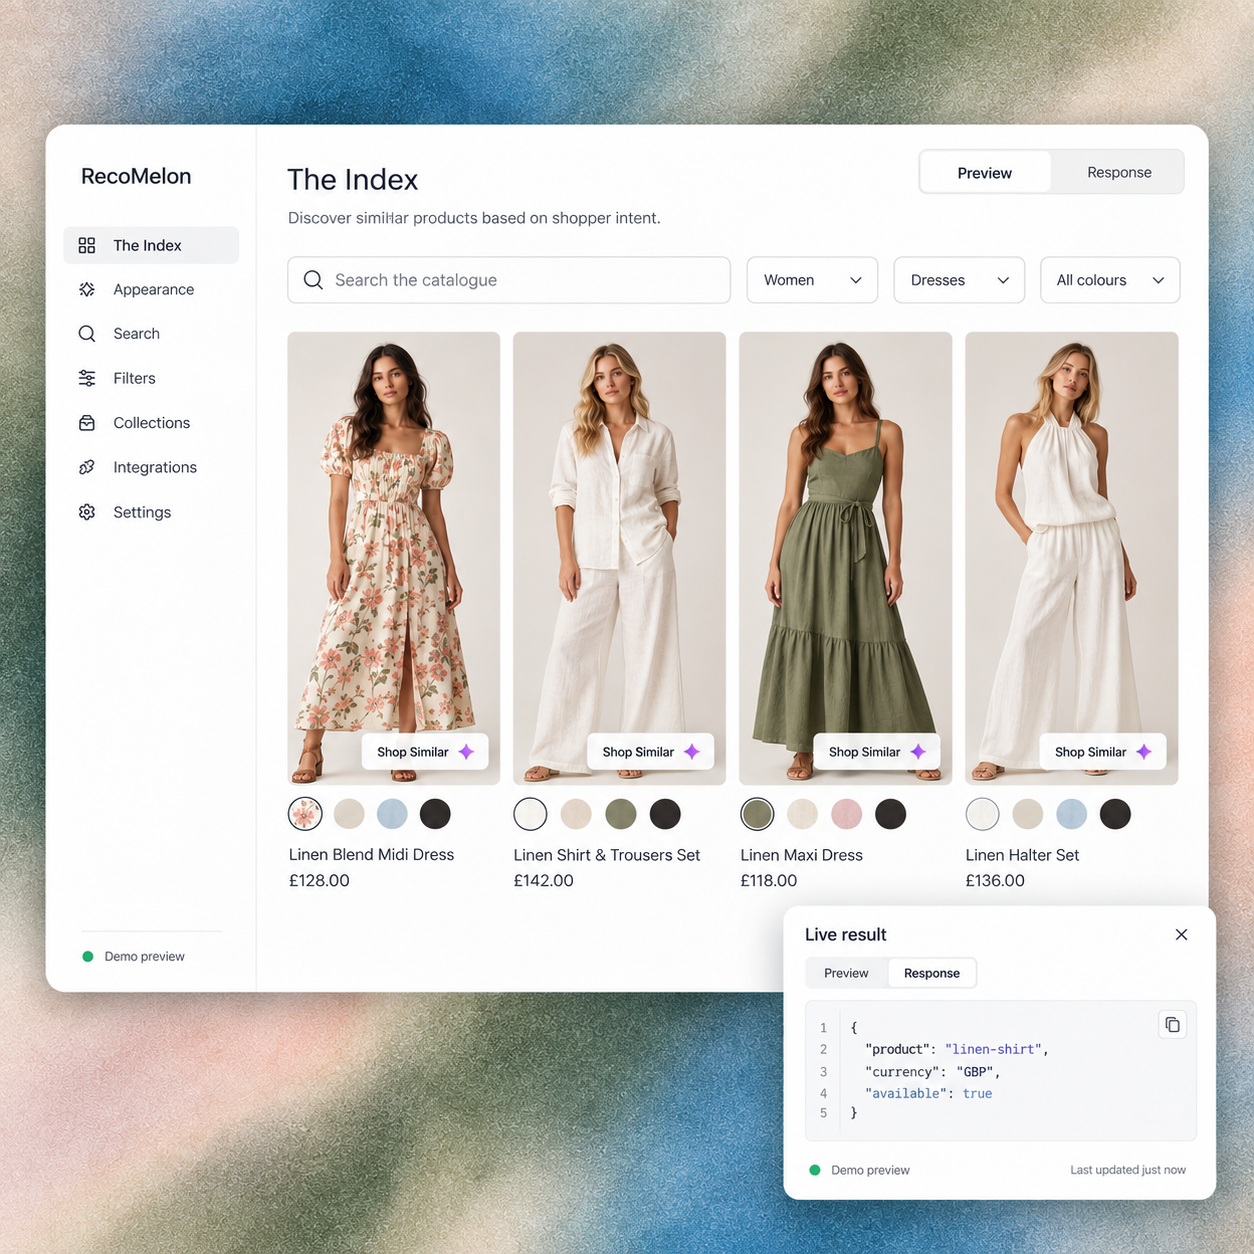Select beige swatch of Linen Blend Midi Dress
The height and width of the screenshot is (1254, 1254).
pos(349,814)
